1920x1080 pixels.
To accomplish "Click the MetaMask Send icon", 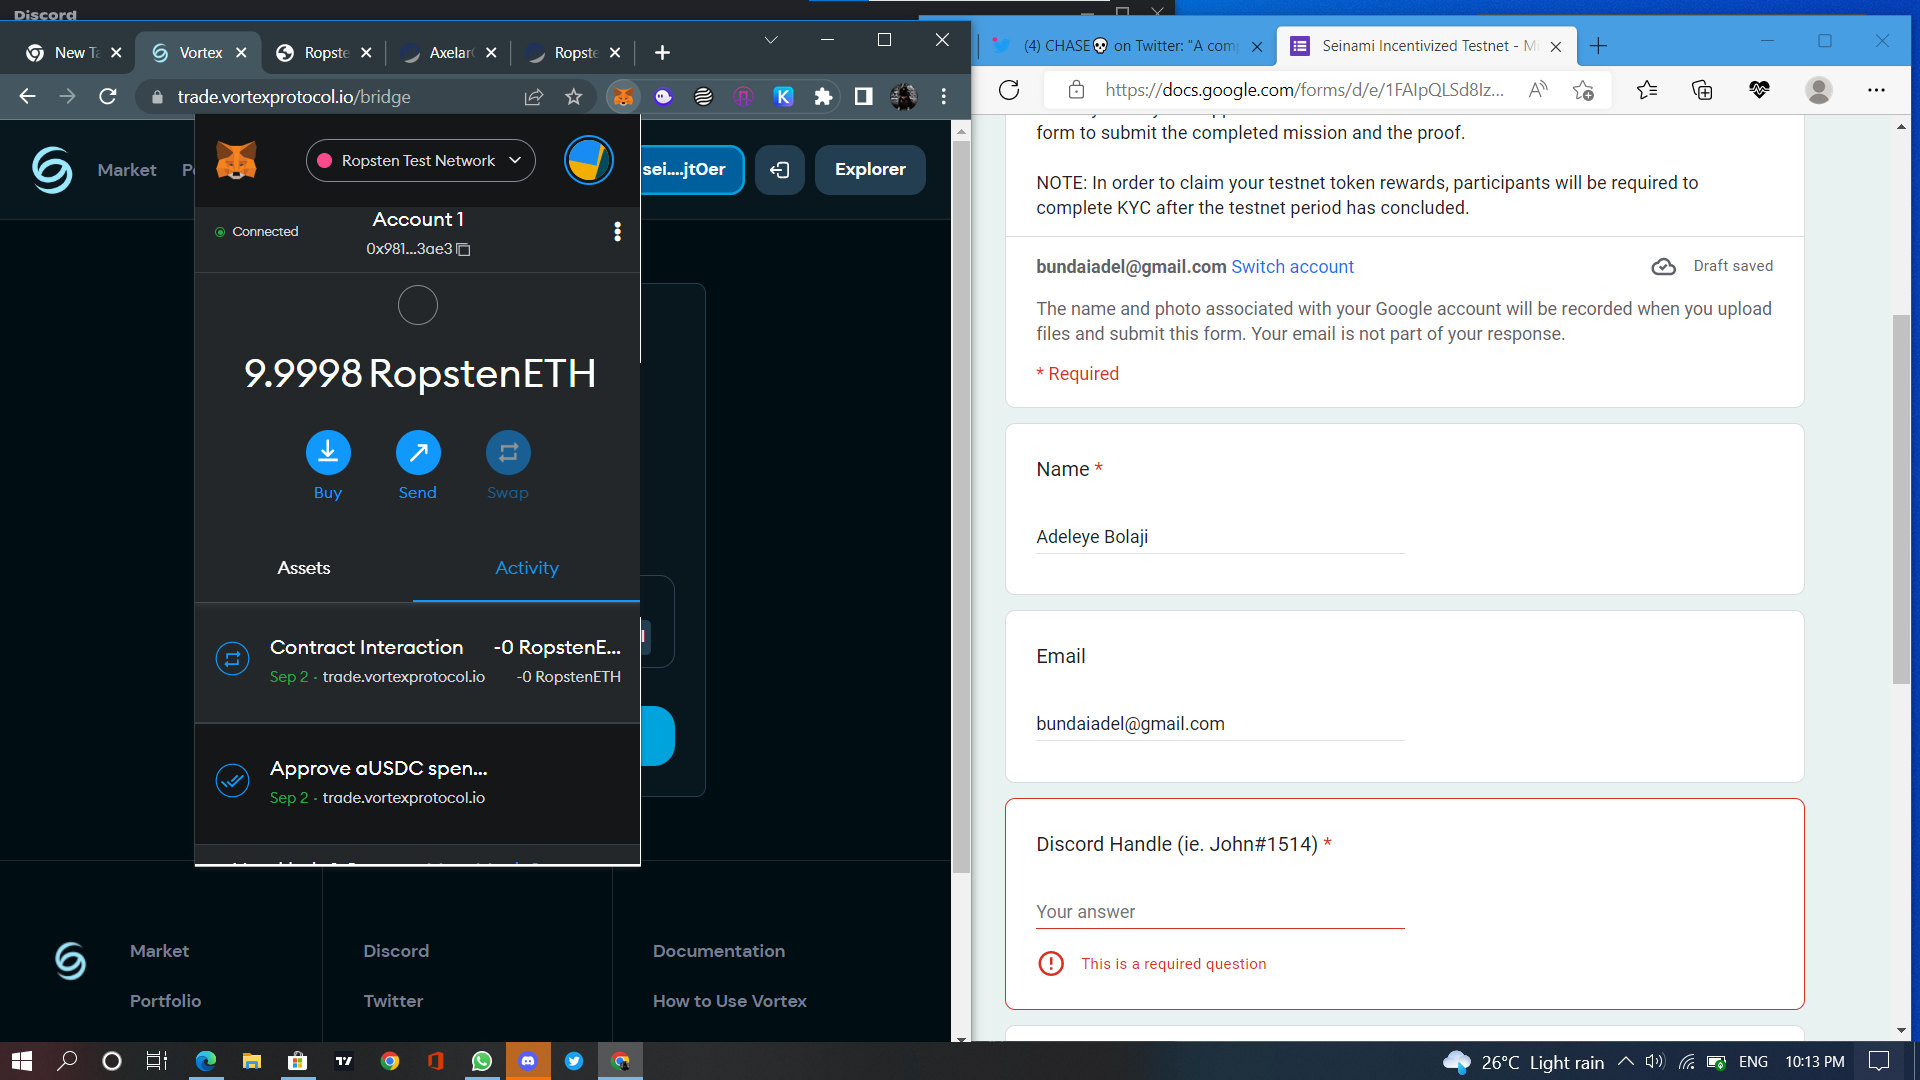I will [418, 453].
